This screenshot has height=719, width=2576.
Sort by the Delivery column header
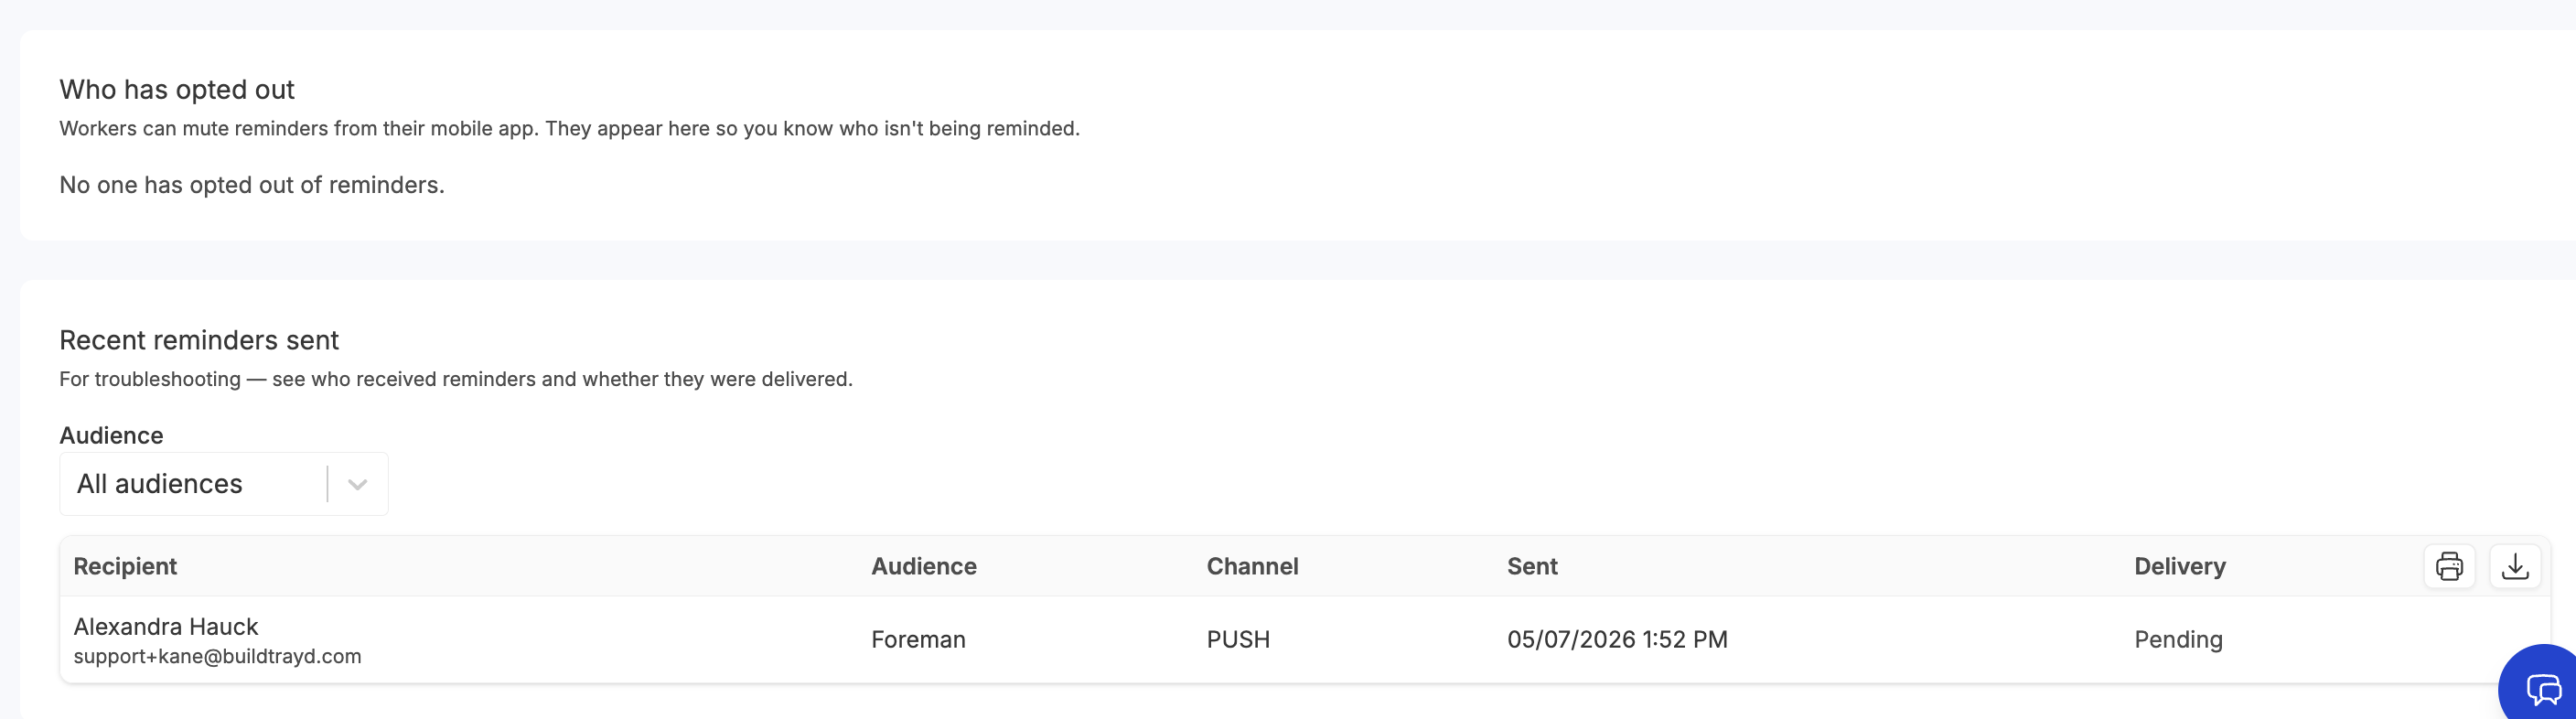[x=2179, y=566]
